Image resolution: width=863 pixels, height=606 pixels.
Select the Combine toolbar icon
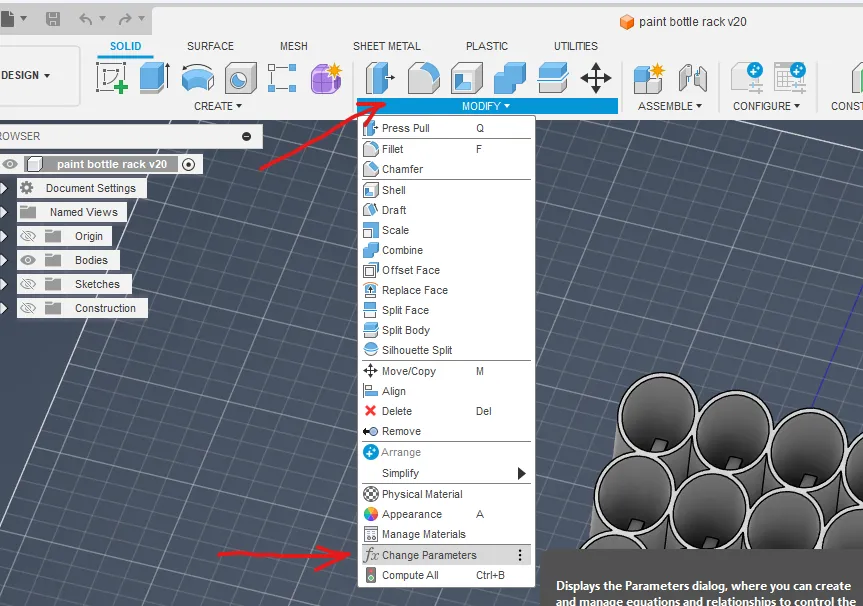pos(510,78)
